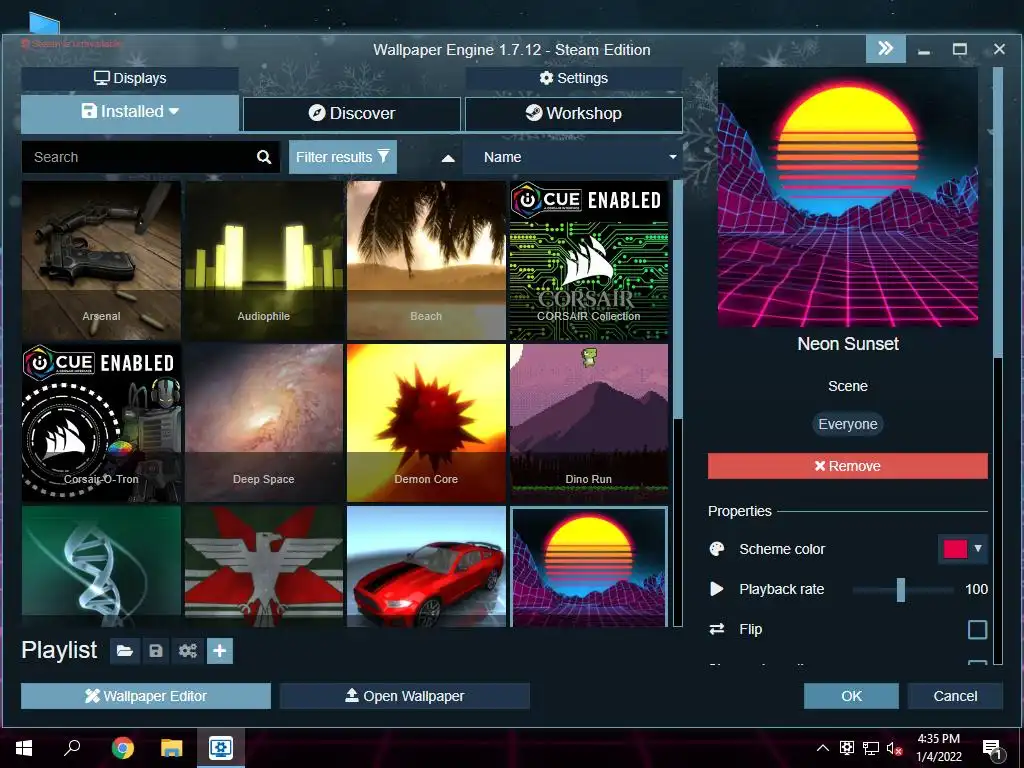The image size is (1024, 768).
Task: Click the Cancel button
Action: coord(955,696)
